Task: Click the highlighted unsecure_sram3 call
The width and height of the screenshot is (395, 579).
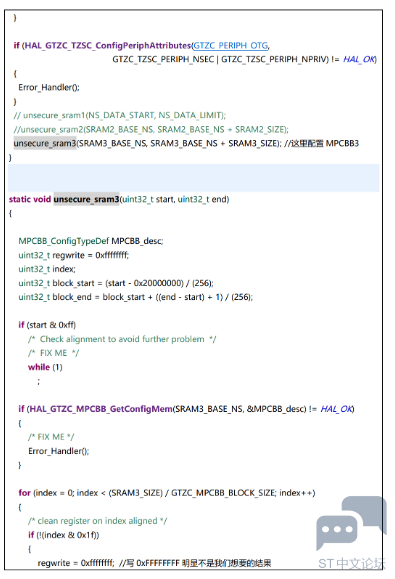Action: point(45,143)
